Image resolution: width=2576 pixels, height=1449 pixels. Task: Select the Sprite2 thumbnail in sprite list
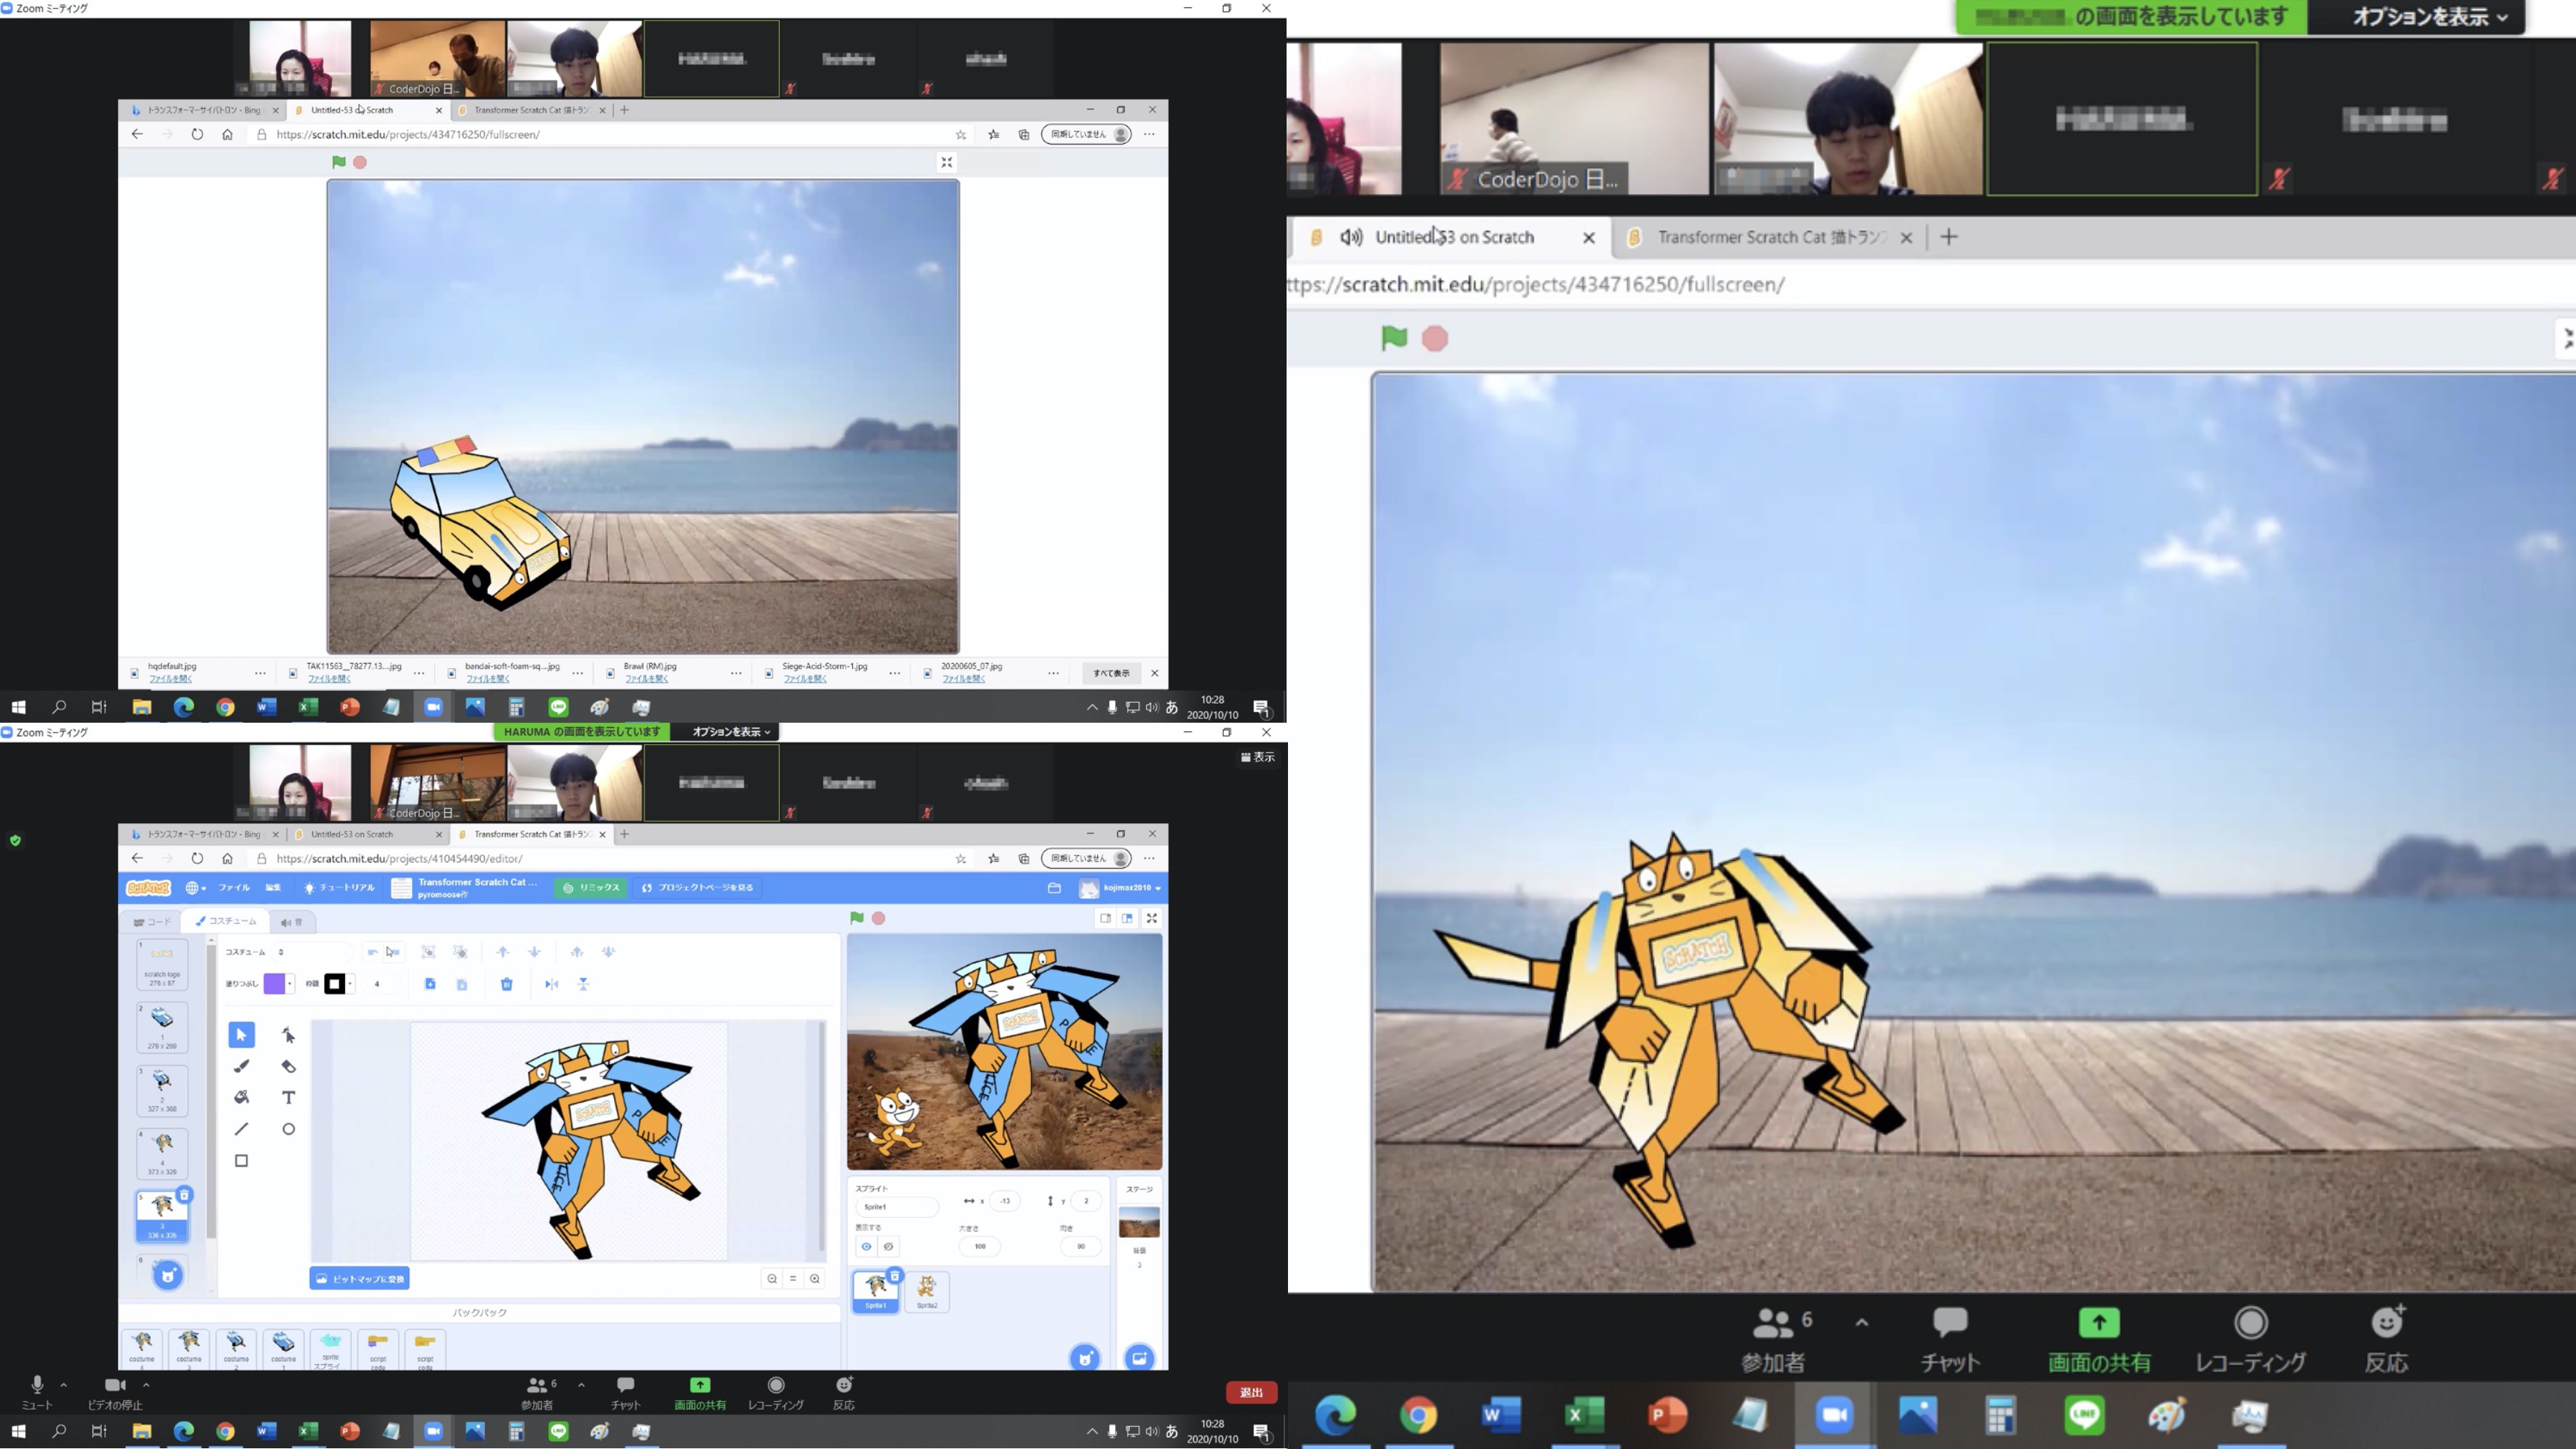point(927,1291)
